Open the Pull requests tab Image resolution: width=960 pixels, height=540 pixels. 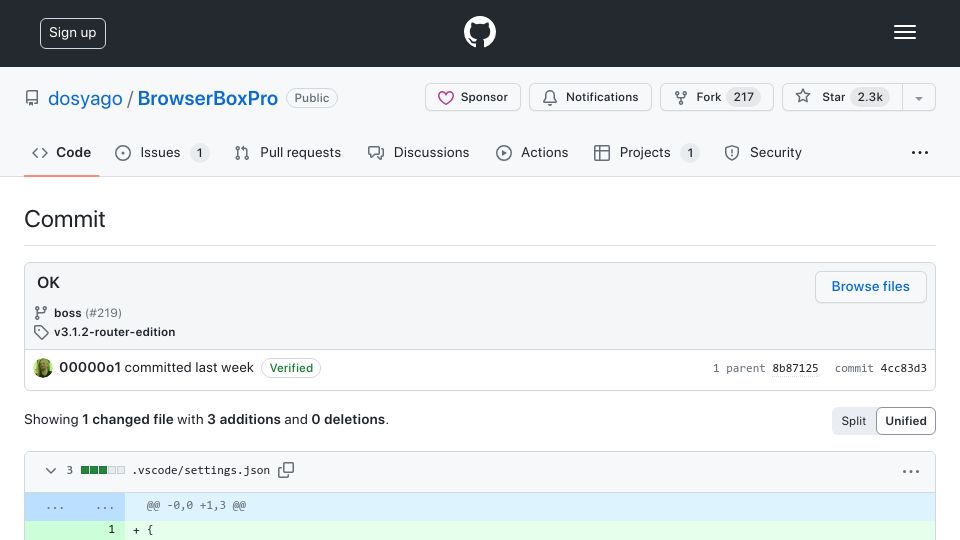[288, 152]
